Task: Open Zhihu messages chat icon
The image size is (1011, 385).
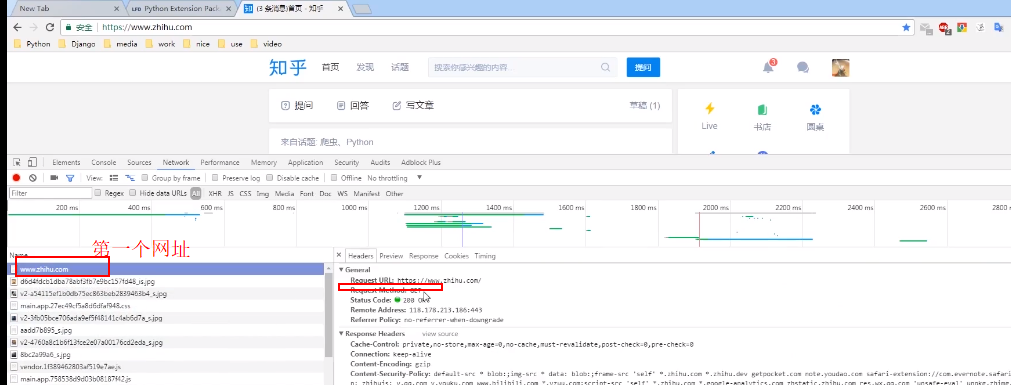Action: 803,67
